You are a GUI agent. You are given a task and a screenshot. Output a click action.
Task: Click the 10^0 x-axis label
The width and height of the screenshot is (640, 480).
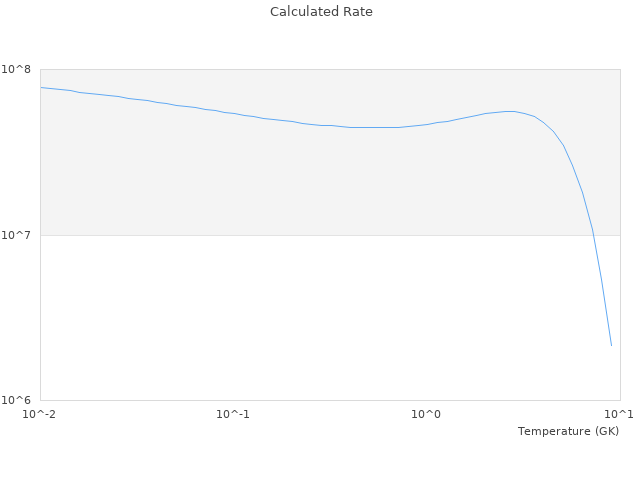point(427,415)
